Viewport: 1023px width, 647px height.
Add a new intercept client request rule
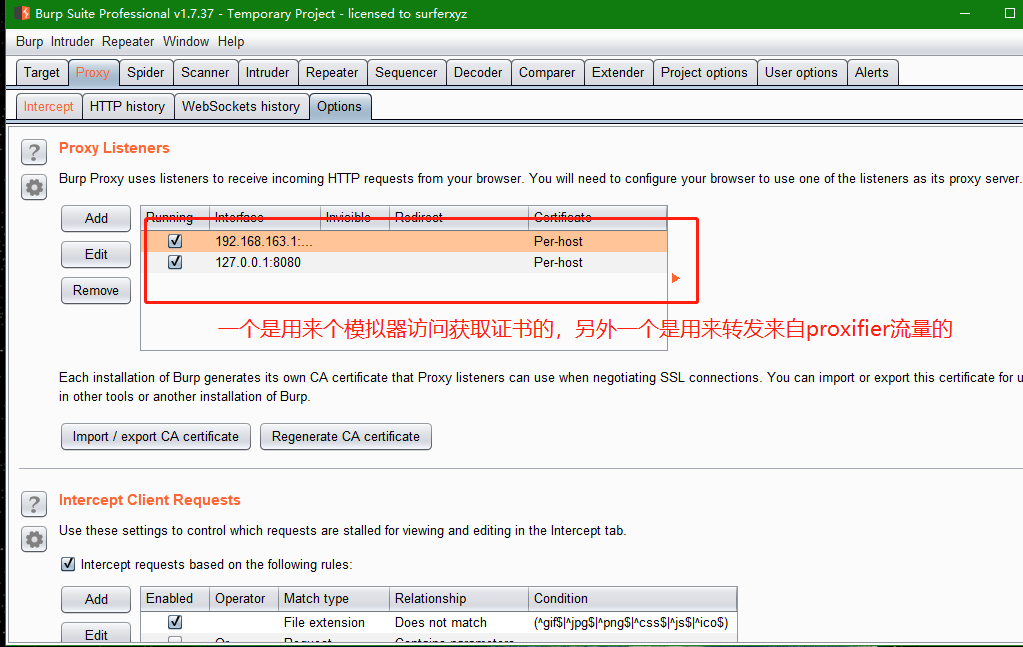pyautogui.click(x=96, y=599)
